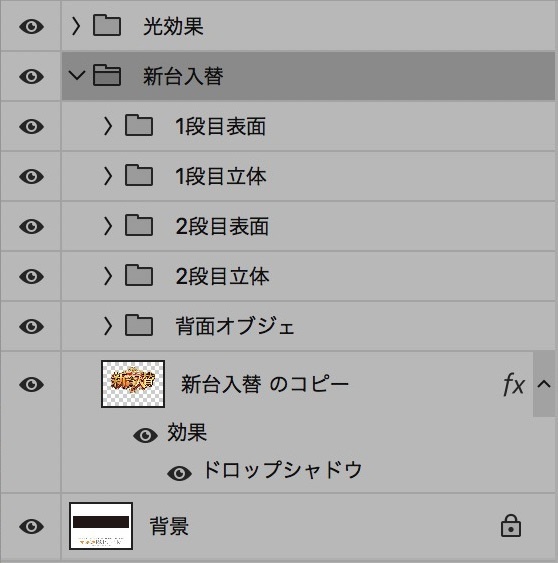Expand the 2段目表面 group
Viewport: 558px width, 563px height.
point(108,226)
